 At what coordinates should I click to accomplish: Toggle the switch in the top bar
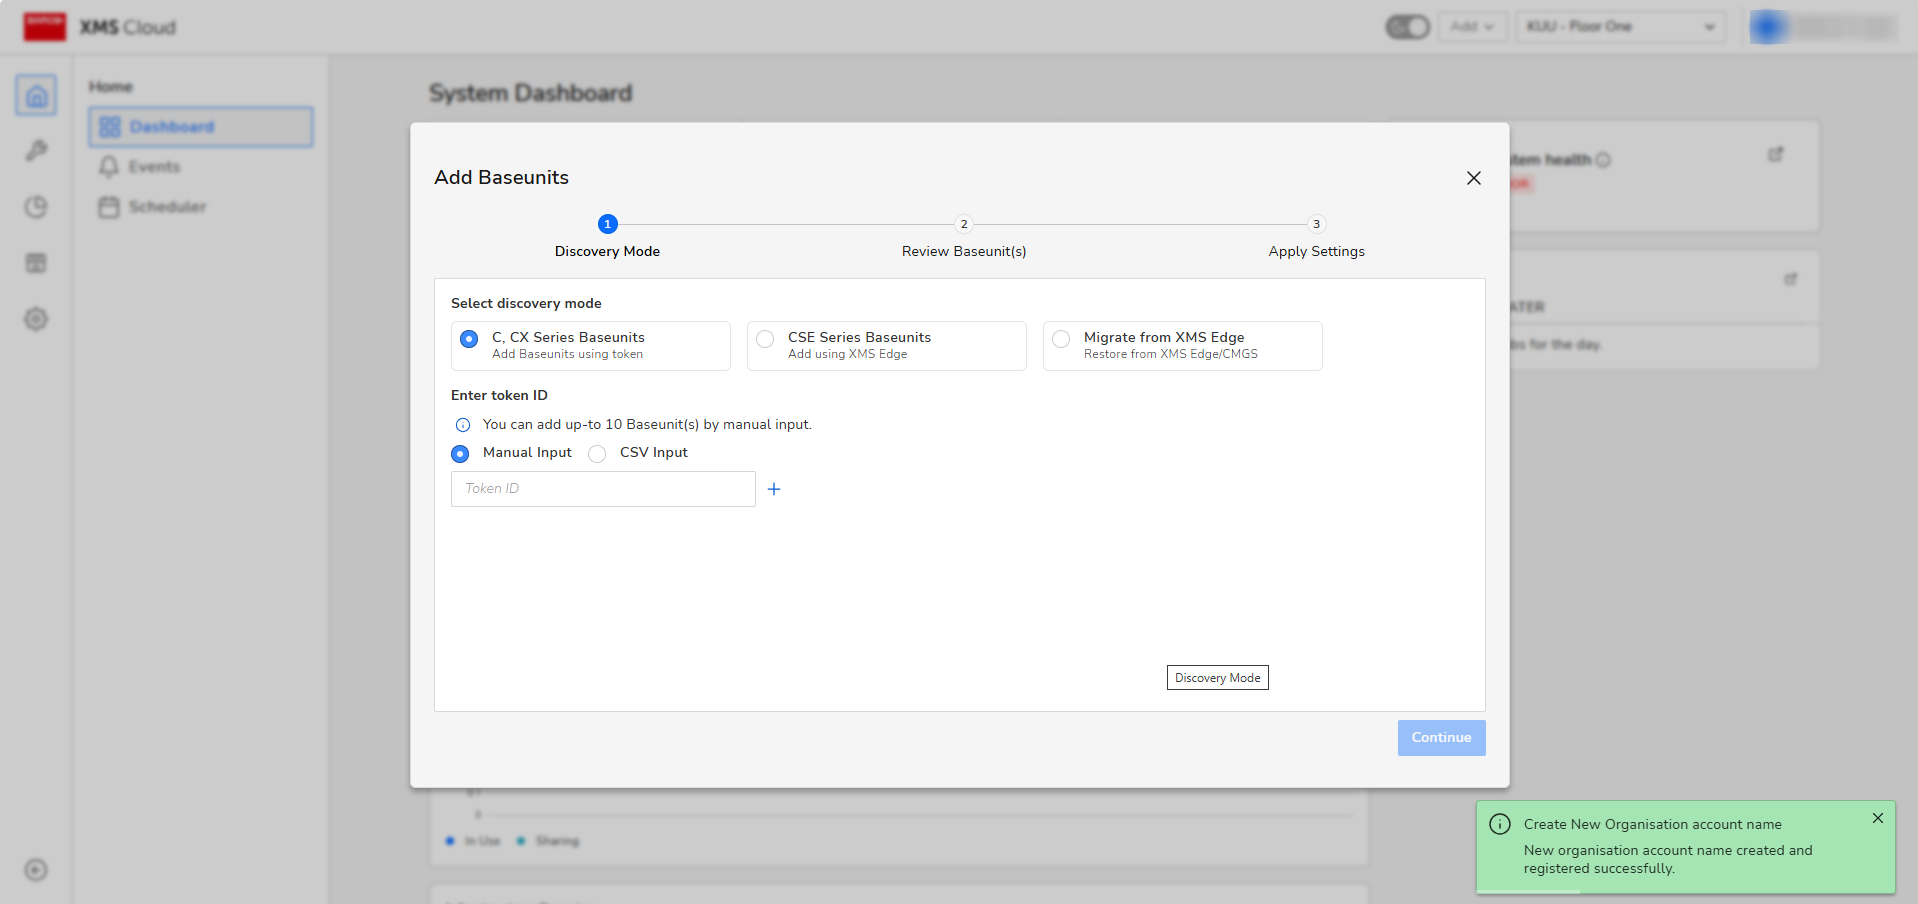[x=1407, y=27]
